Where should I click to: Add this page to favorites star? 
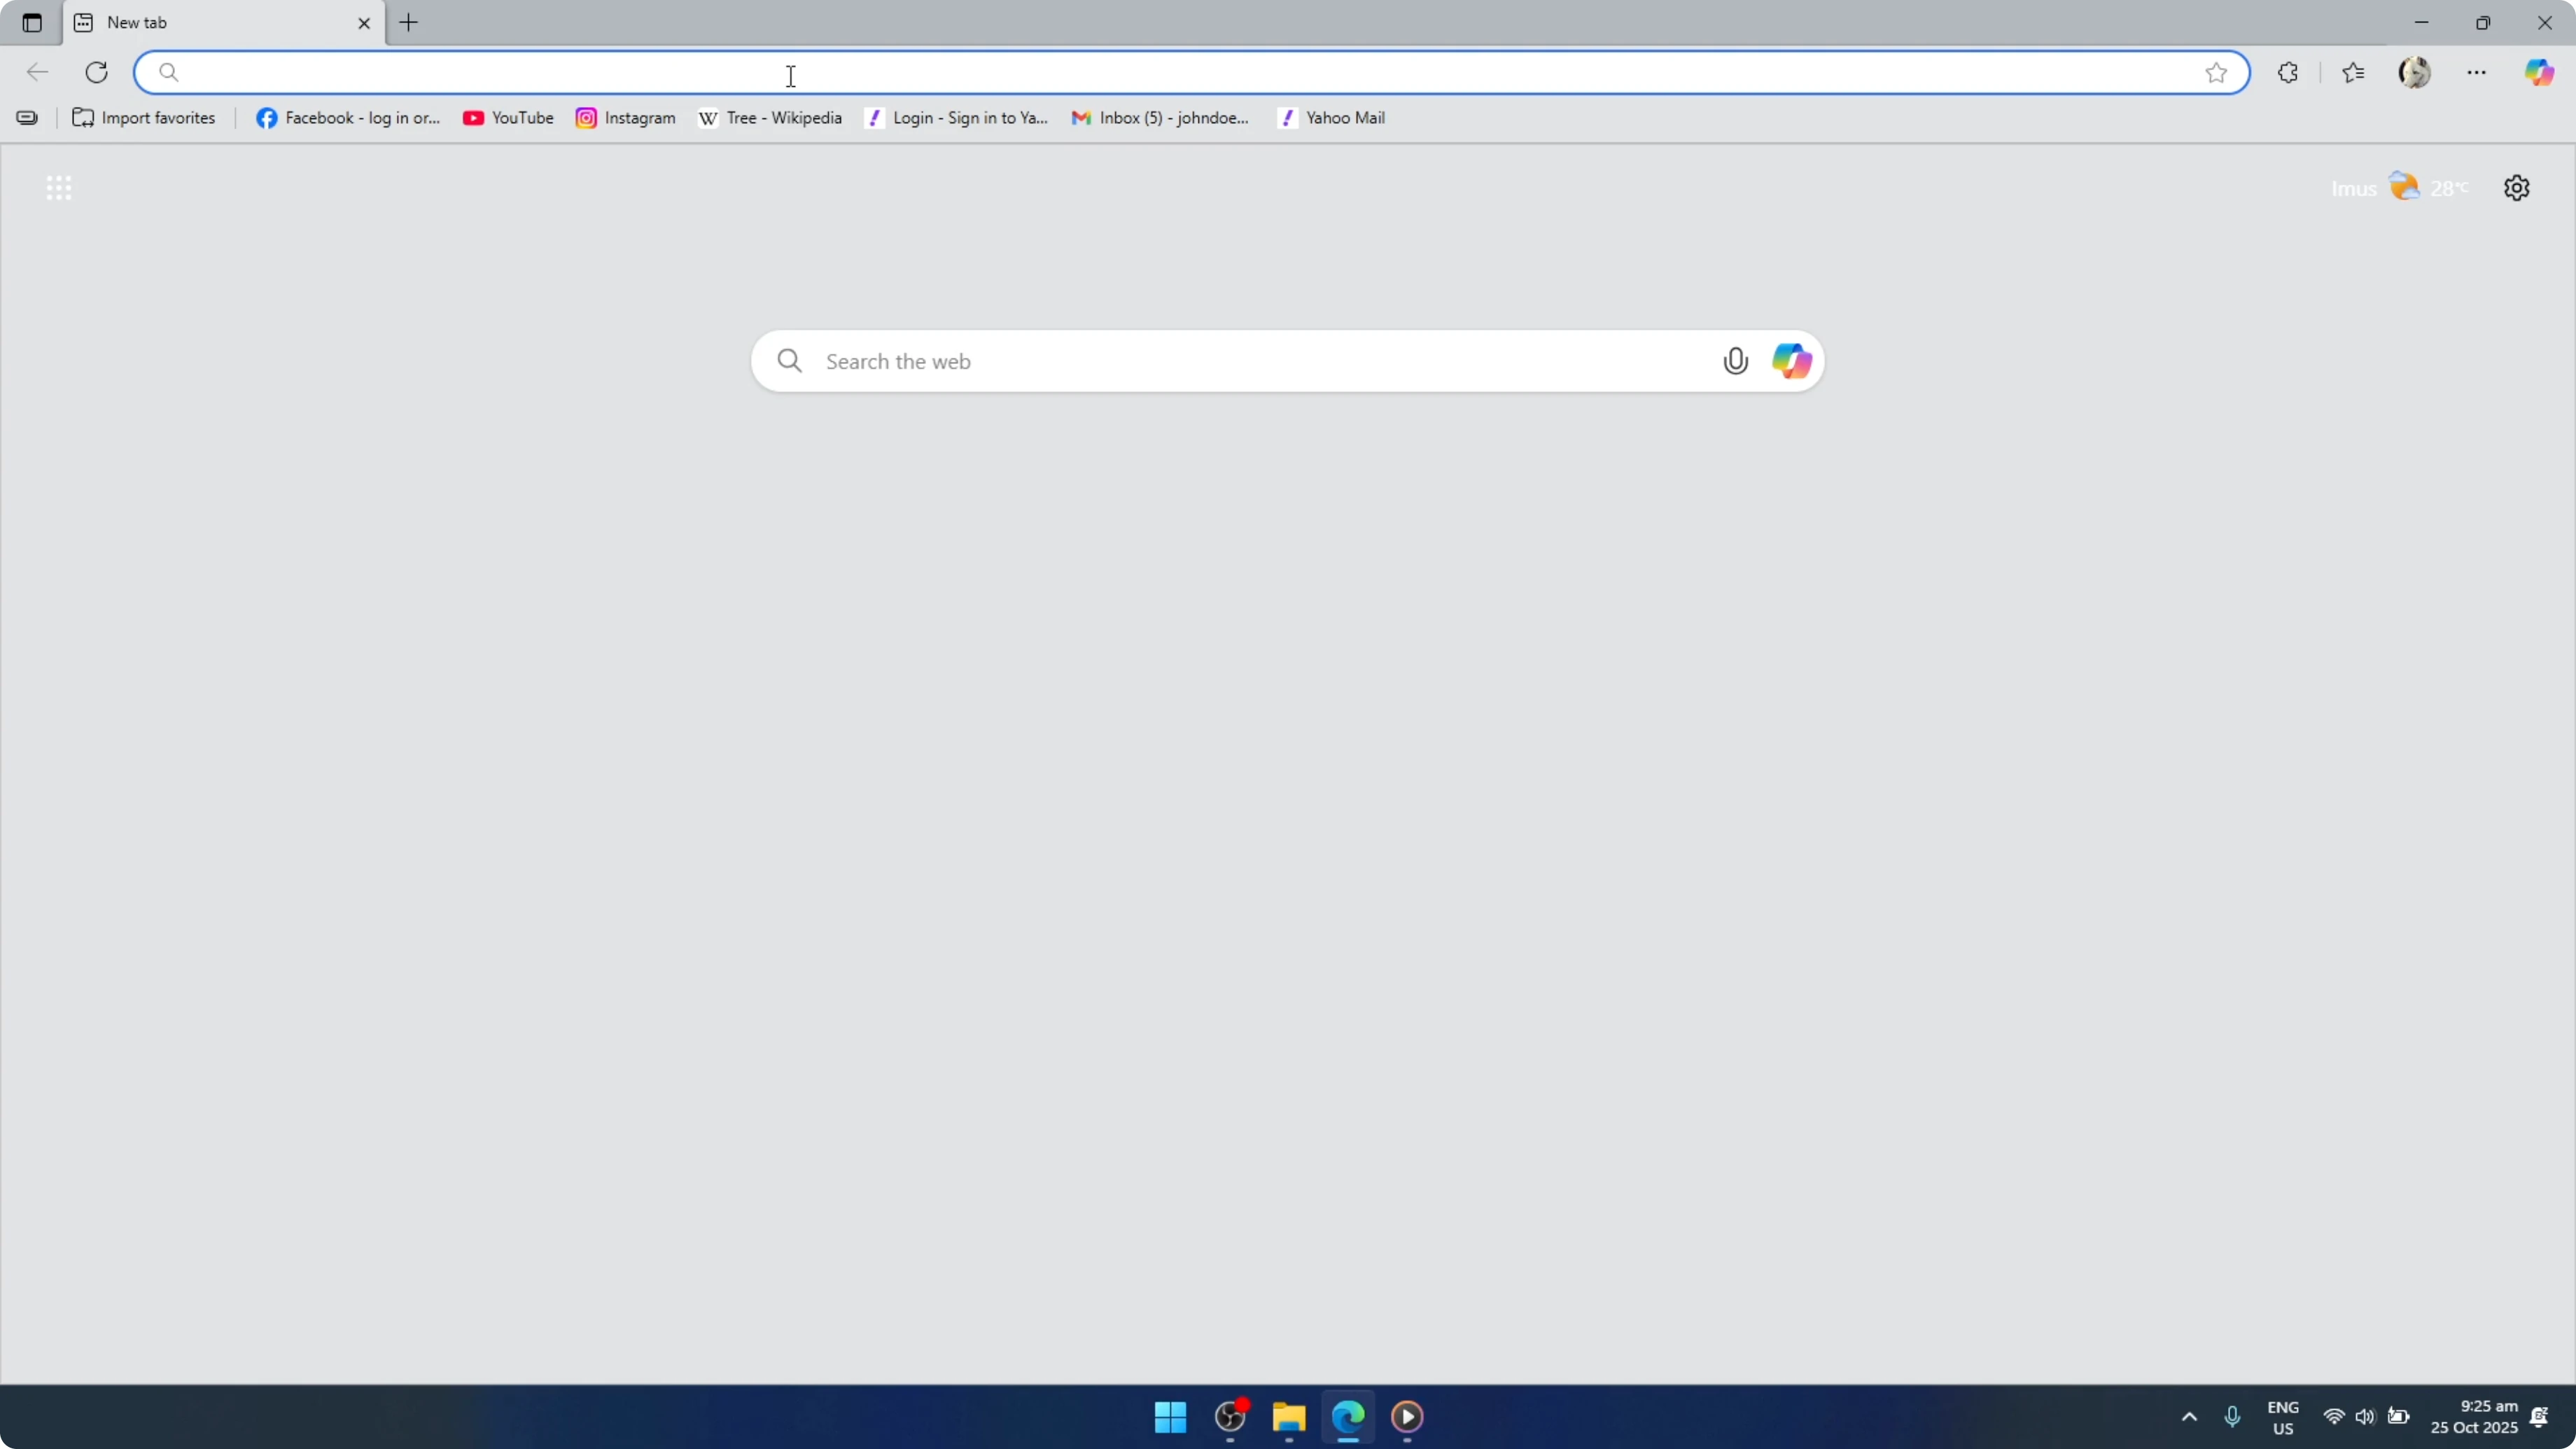2216,72
